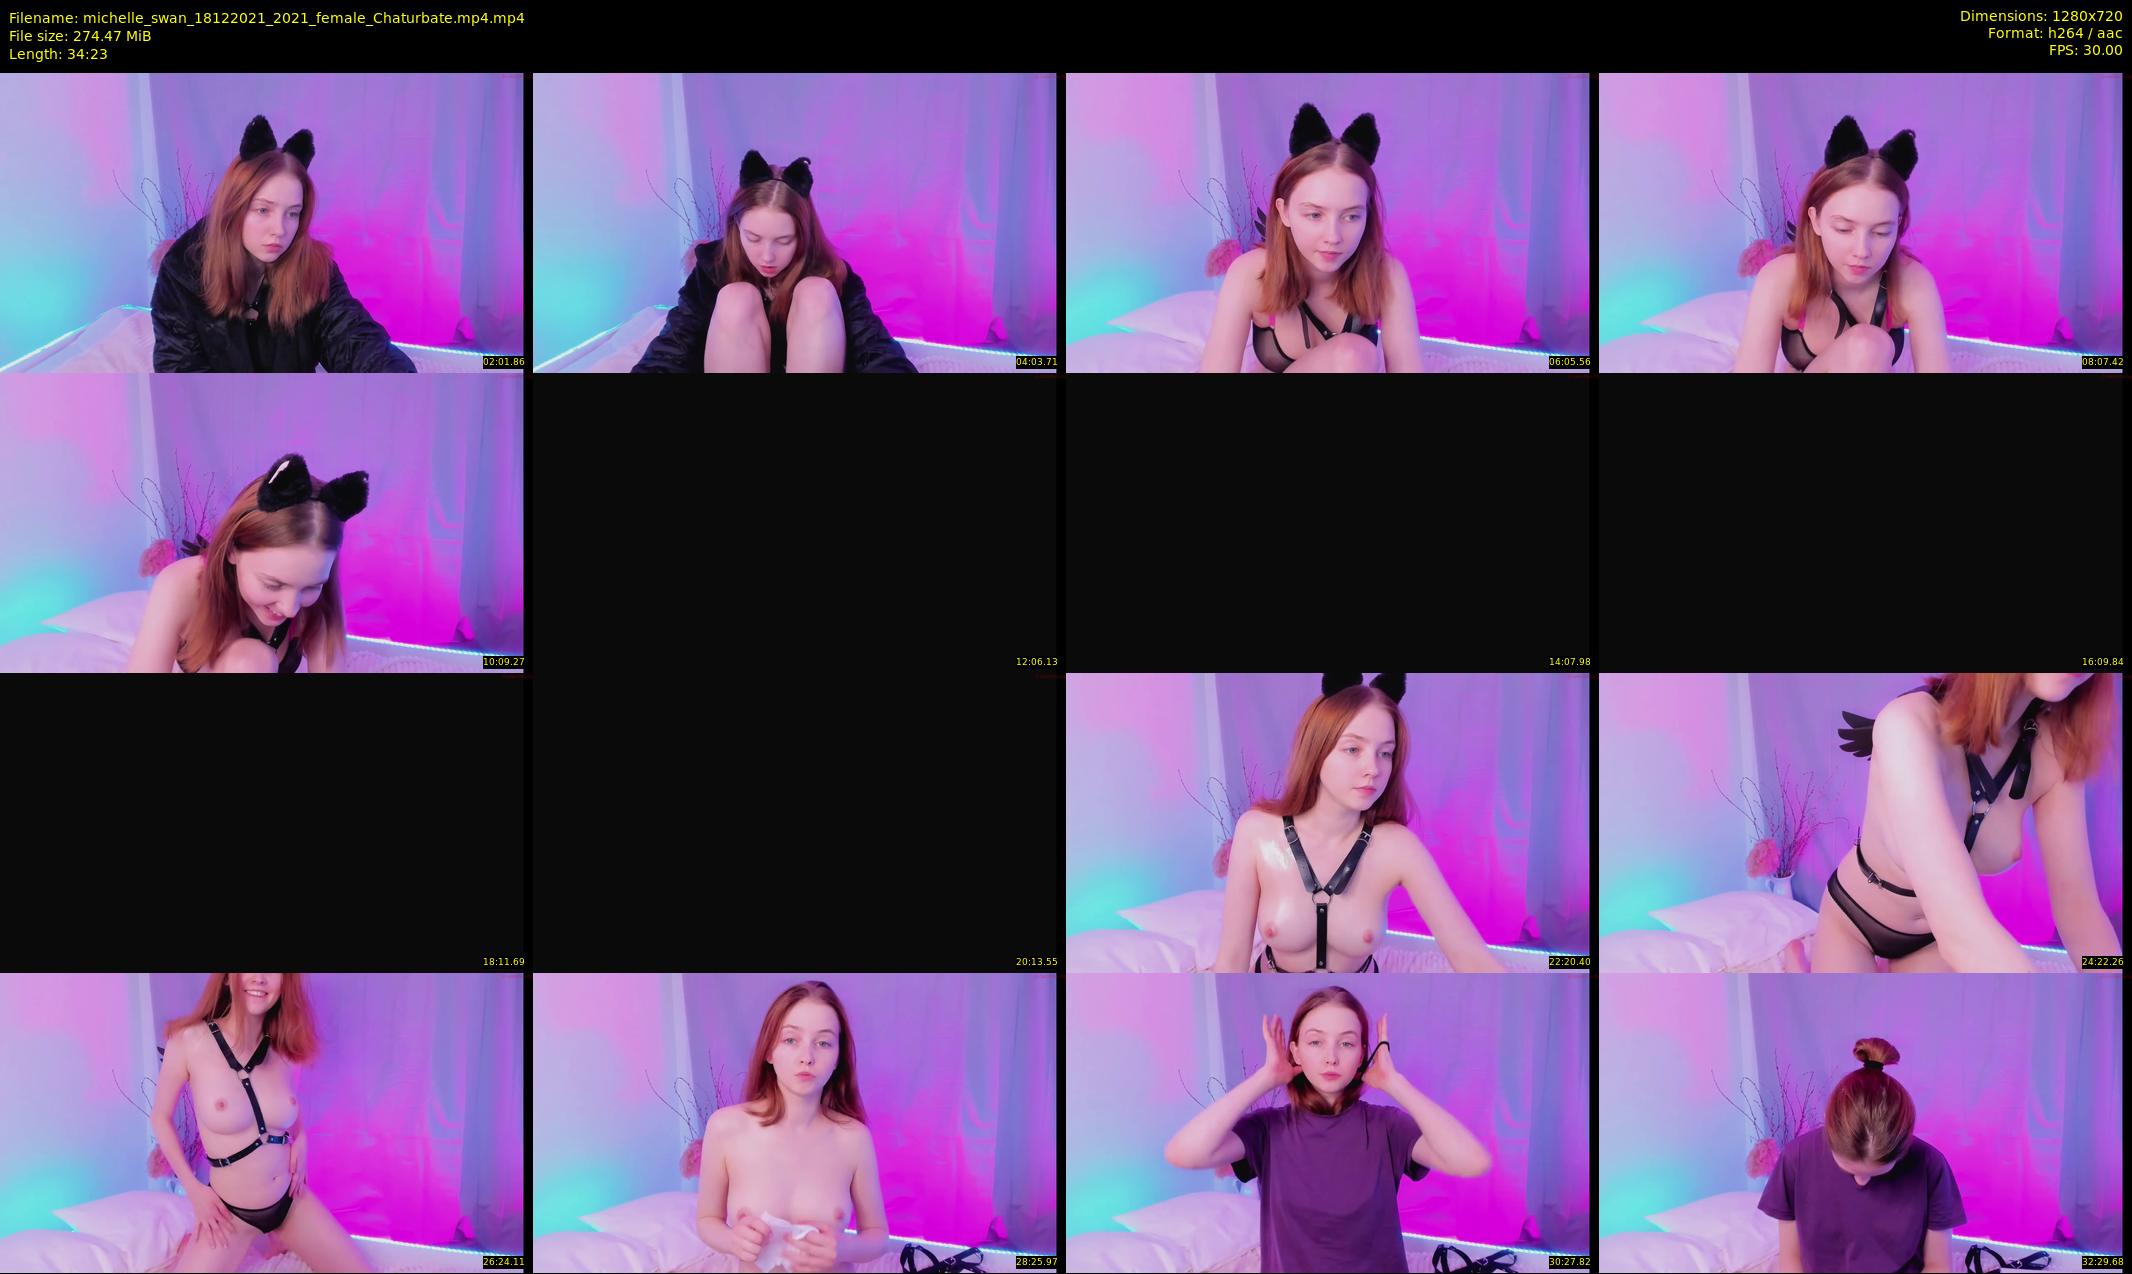Click the 22:20.40 timestamp label

pos(1569,962)
